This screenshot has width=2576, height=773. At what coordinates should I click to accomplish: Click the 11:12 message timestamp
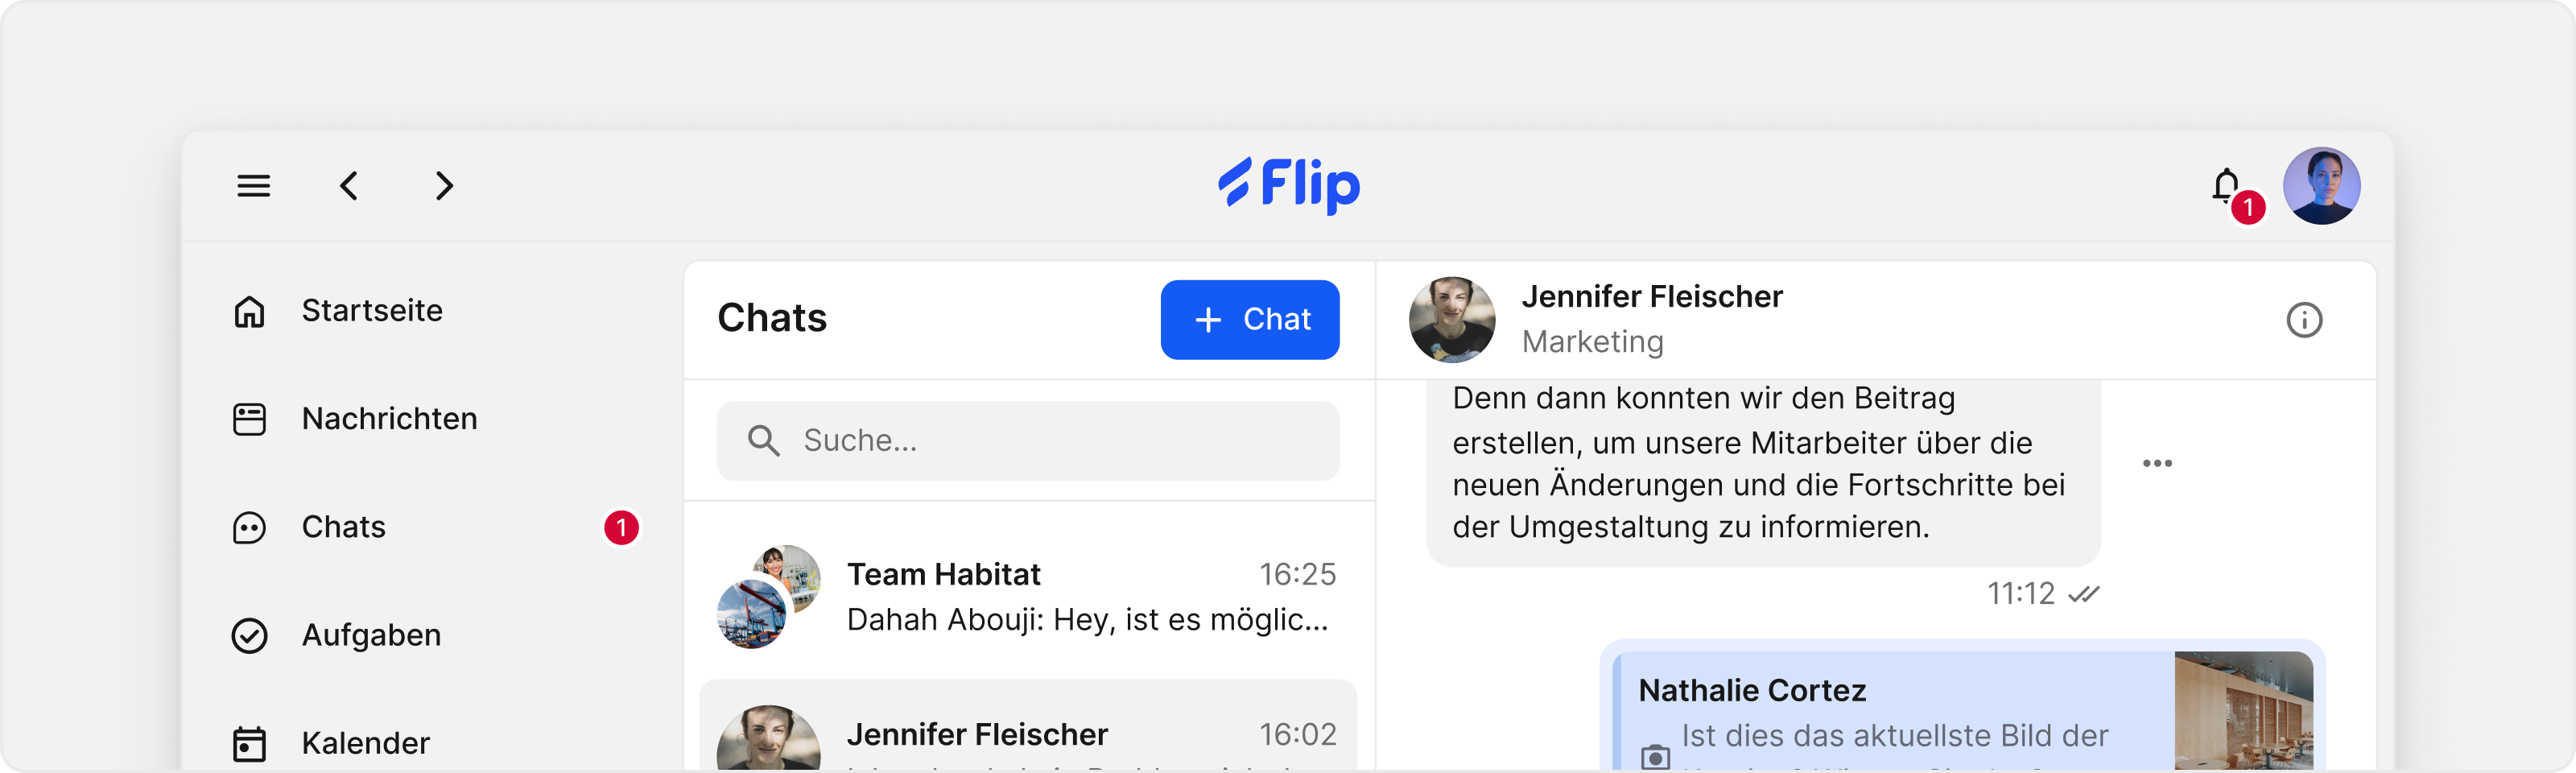tap(2020, 594)
